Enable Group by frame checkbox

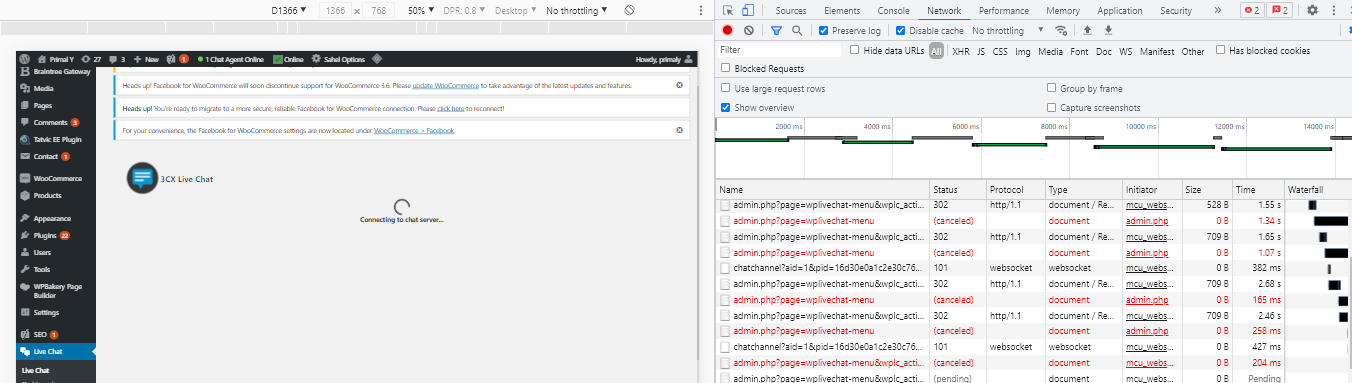pyautogui.click(x=1051, y=88)
